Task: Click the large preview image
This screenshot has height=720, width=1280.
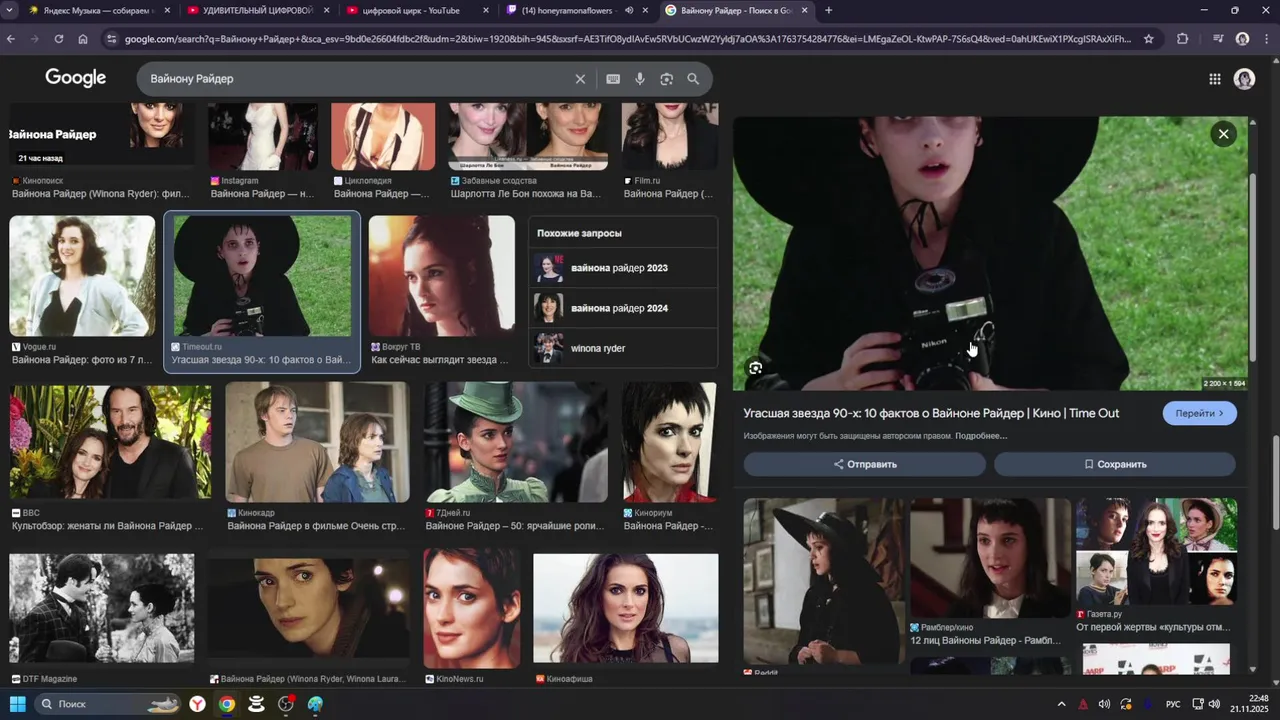Action: pos(990,254)
